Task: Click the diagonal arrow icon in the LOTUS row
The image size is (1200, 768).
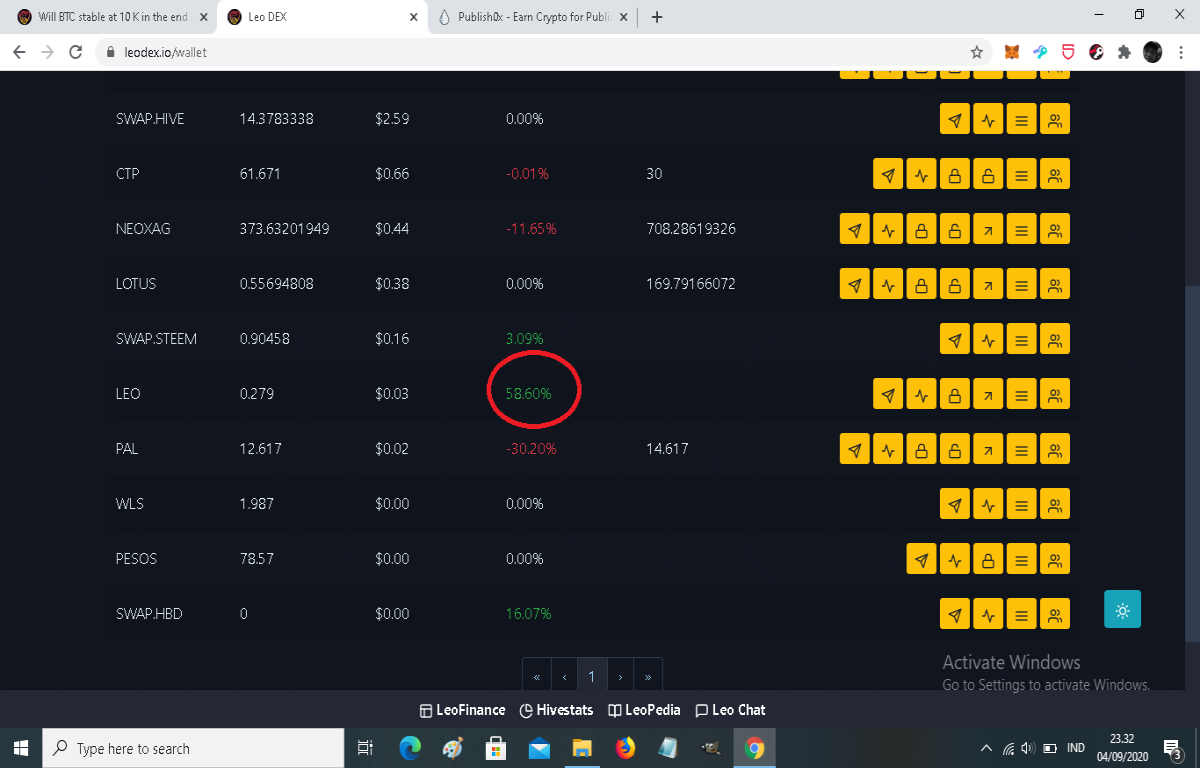Action: [x=988, y=284]
